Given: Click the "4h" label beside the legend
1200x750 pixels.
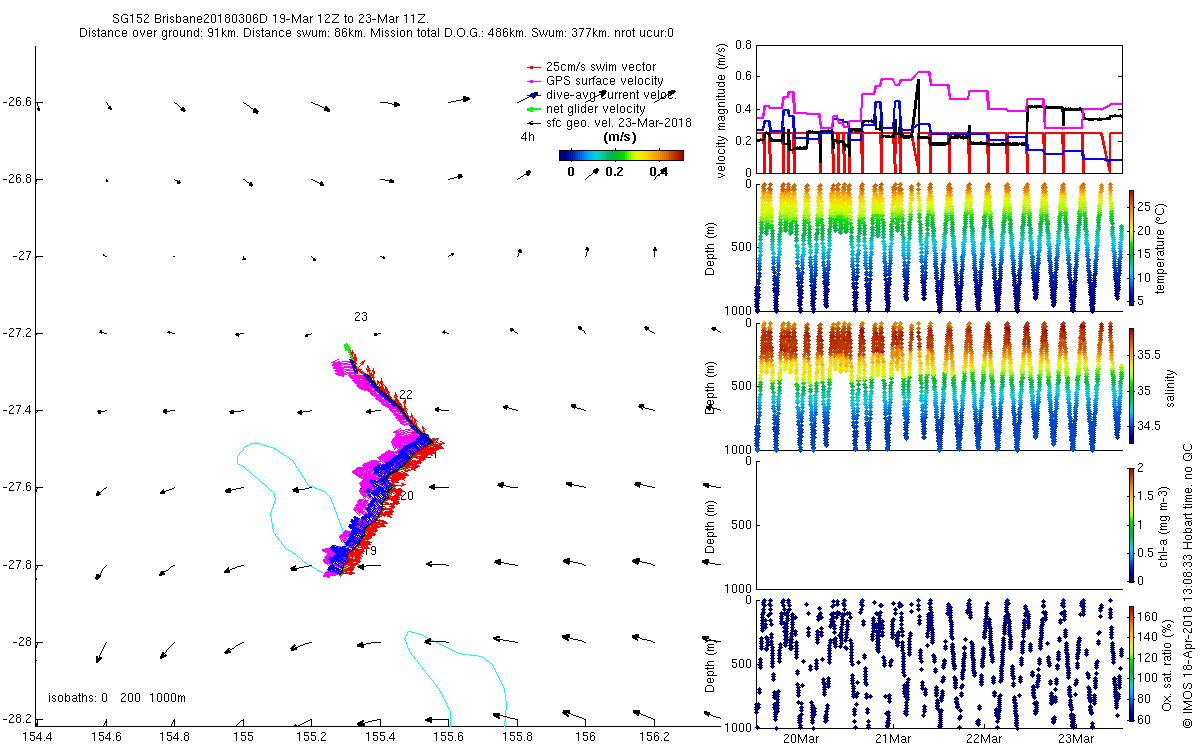Looking at the screenshot, I should tap(527, 137).
